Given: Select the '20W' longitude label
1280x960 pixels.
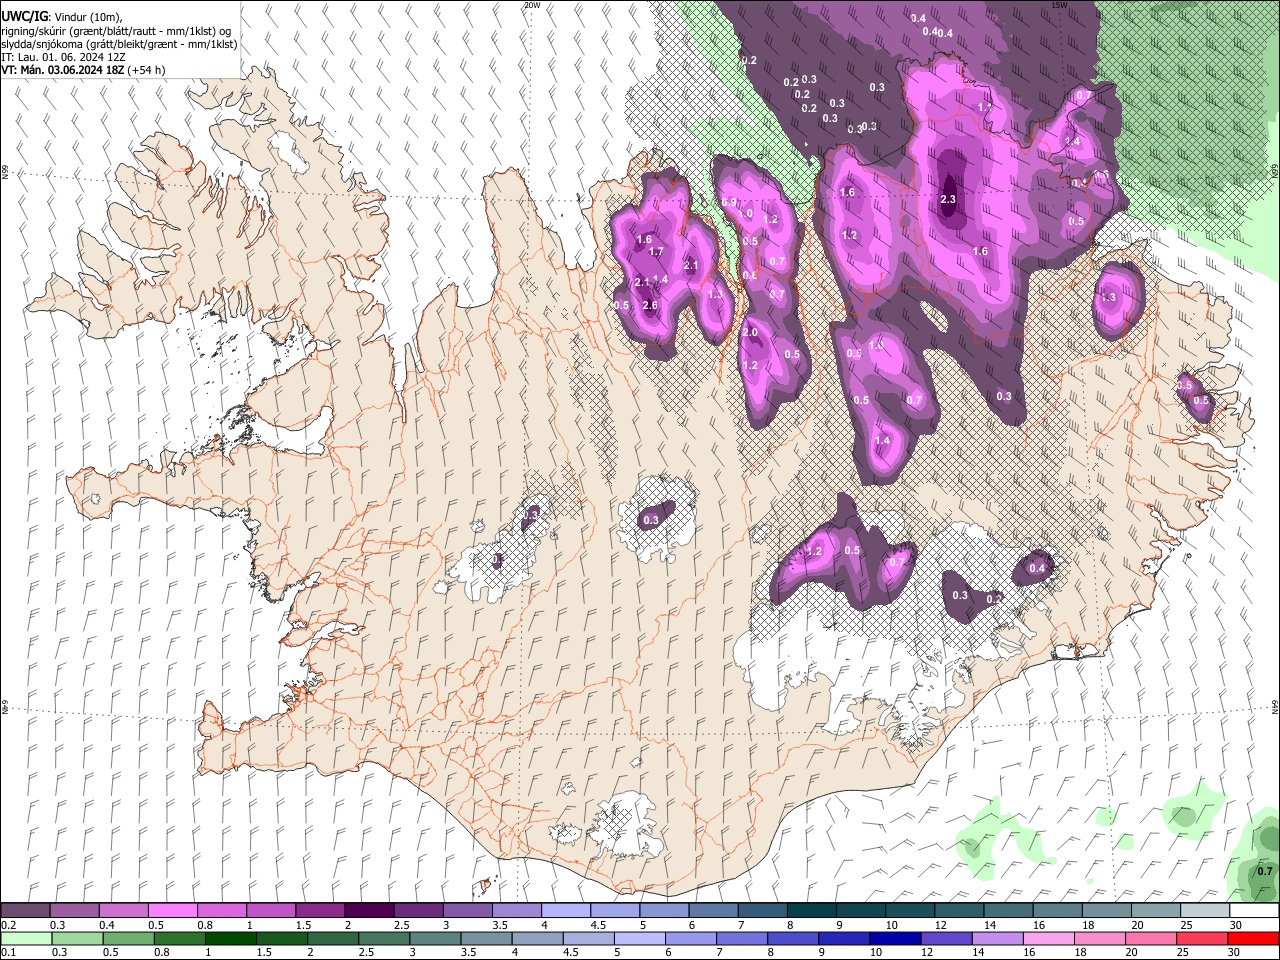Looking at the screenshot, I should pos(532,5).
